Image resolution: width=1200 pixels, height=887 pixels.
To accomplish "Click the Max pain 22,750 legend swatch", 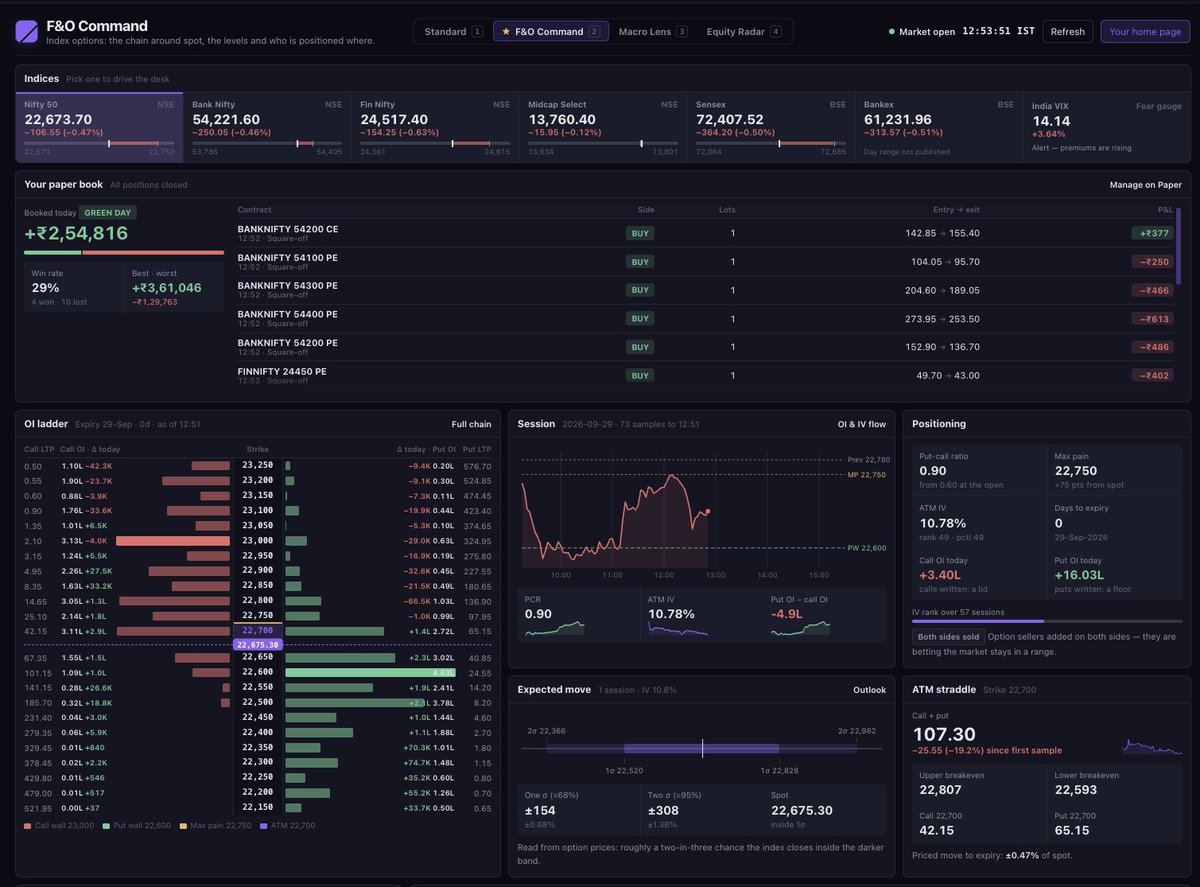I will click(x=183, y=826).
